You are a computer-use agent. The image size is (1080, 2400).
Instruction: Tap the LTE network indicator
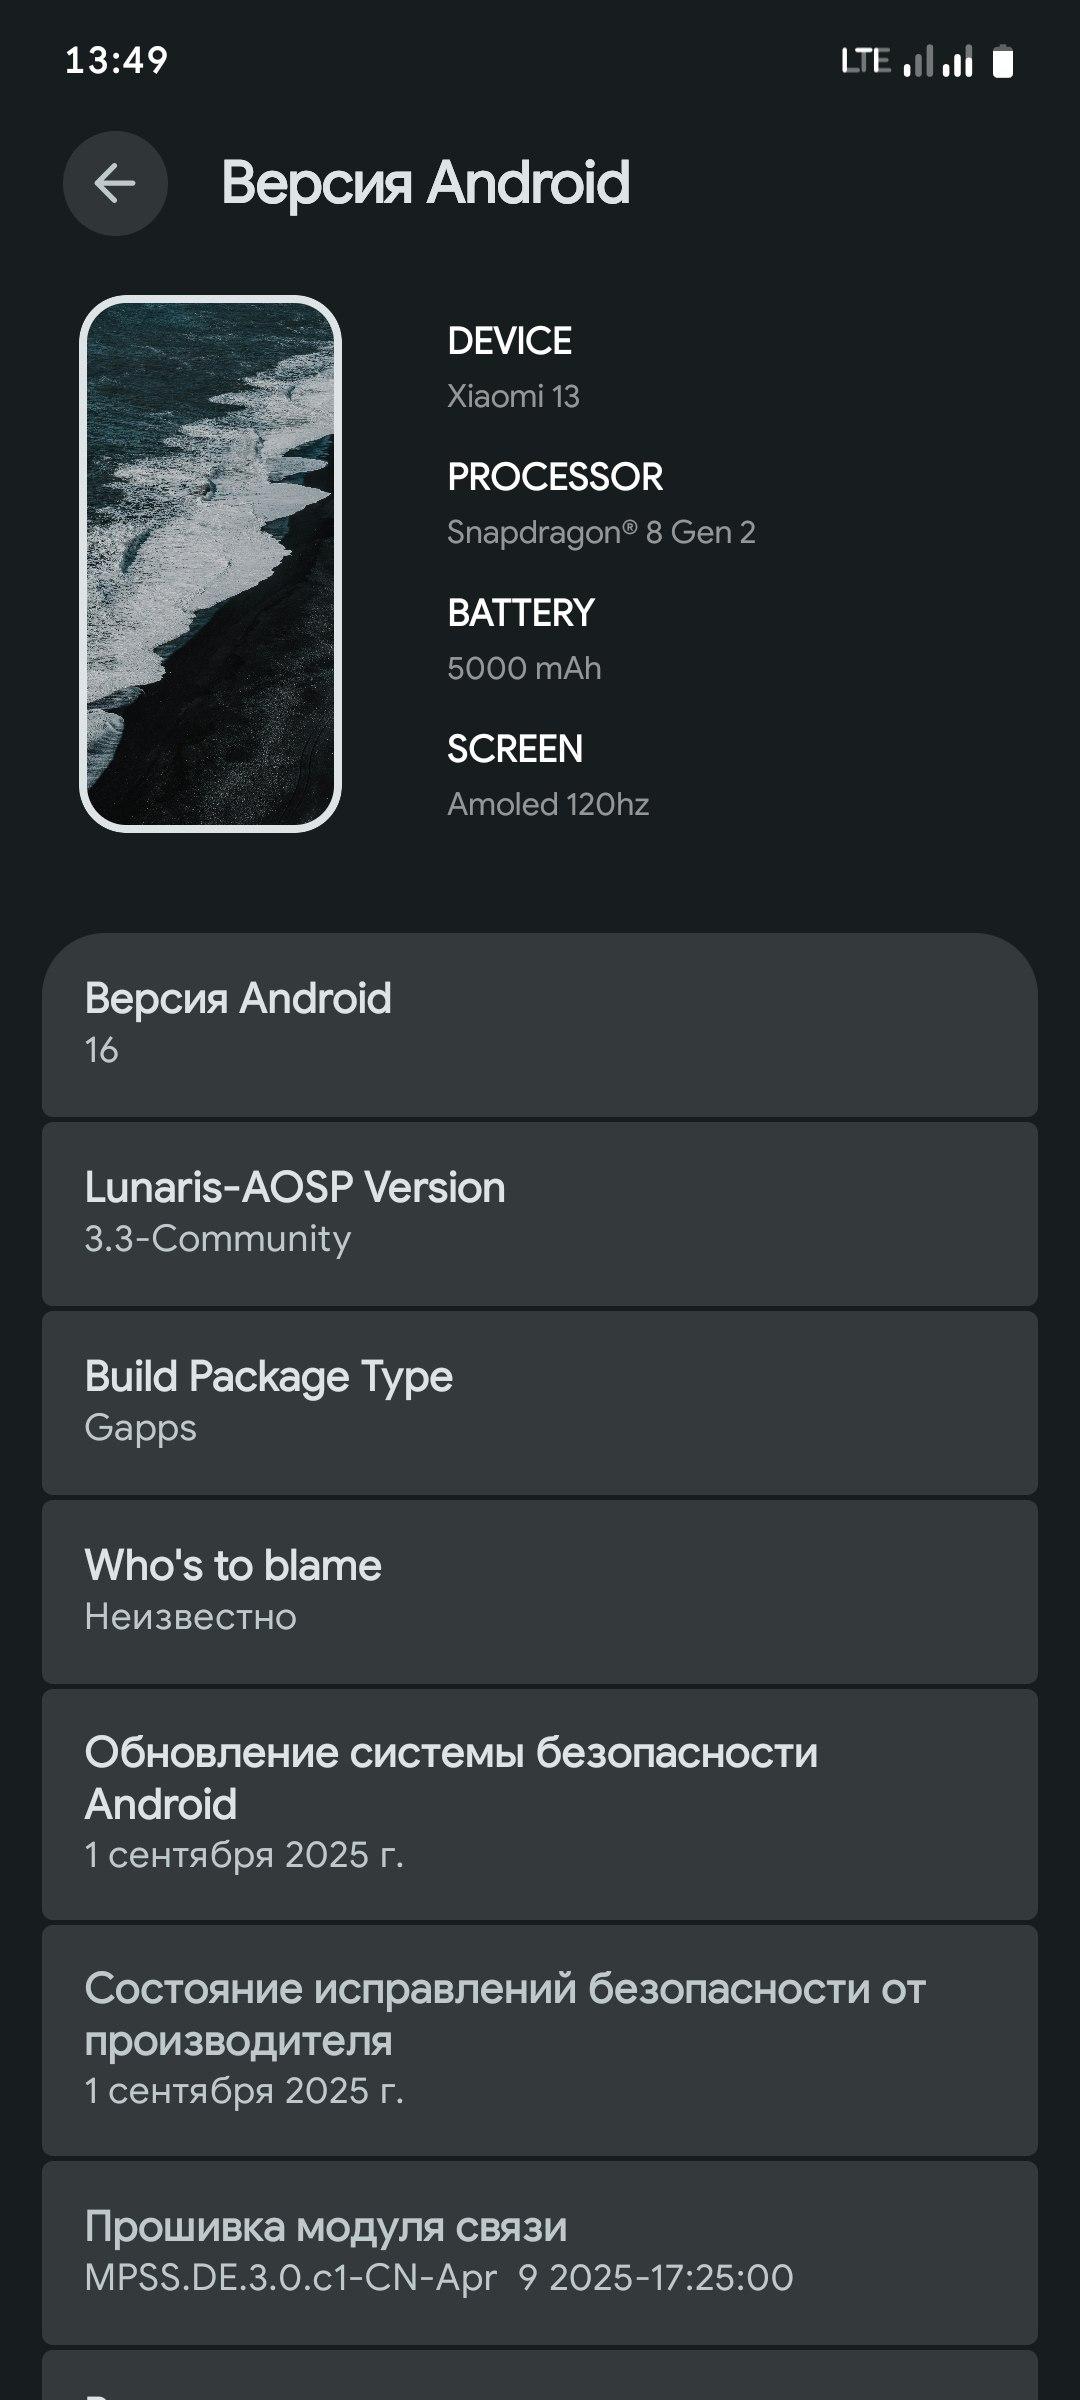tap(865, 62)
